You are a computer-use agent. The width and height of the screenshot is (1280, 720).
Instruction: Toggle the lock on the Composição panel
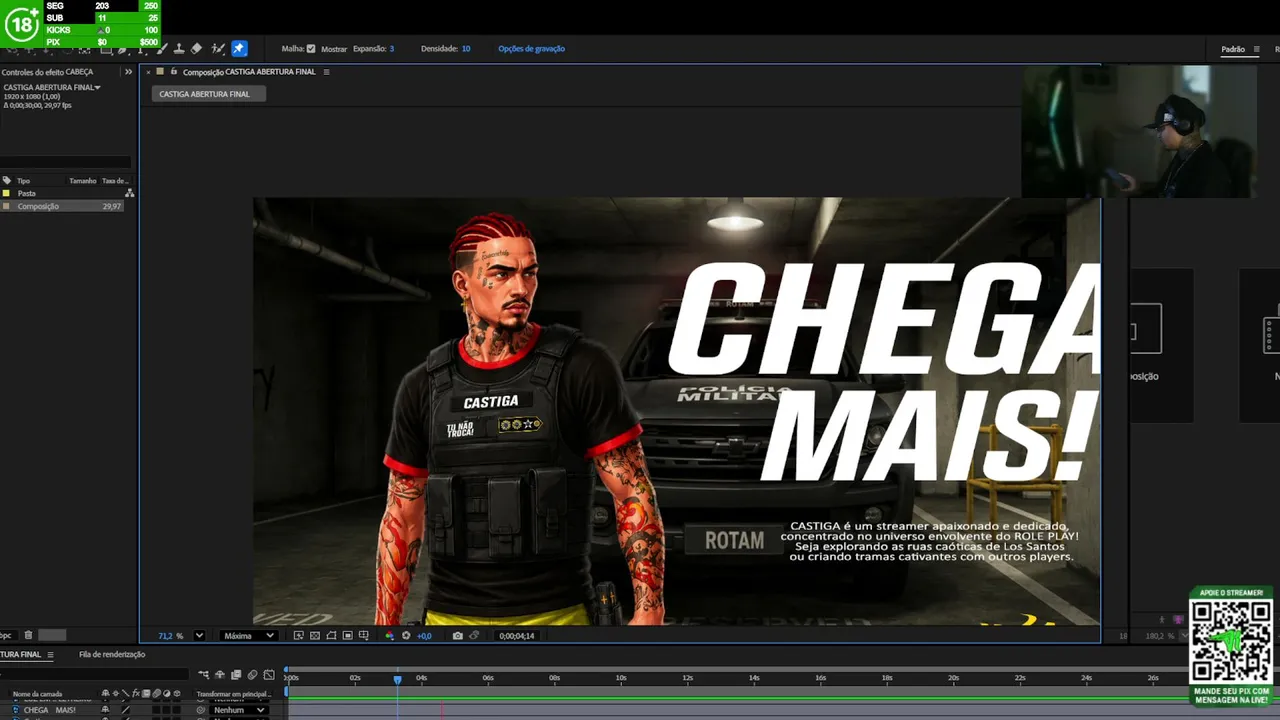173,72
